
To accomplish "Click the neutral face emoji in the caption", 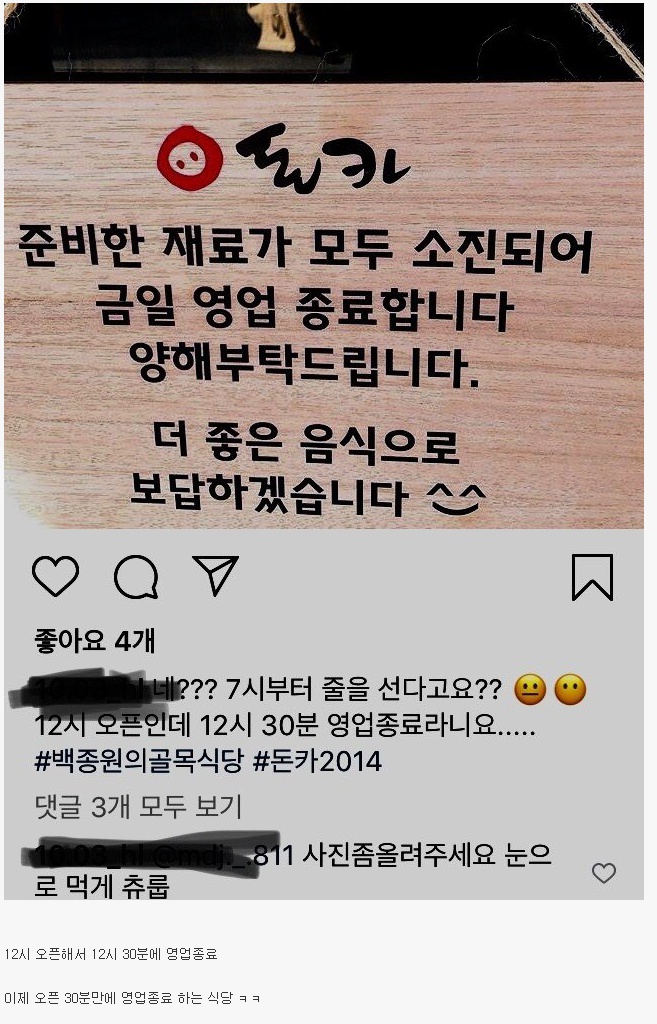I will tap(530, 690).
